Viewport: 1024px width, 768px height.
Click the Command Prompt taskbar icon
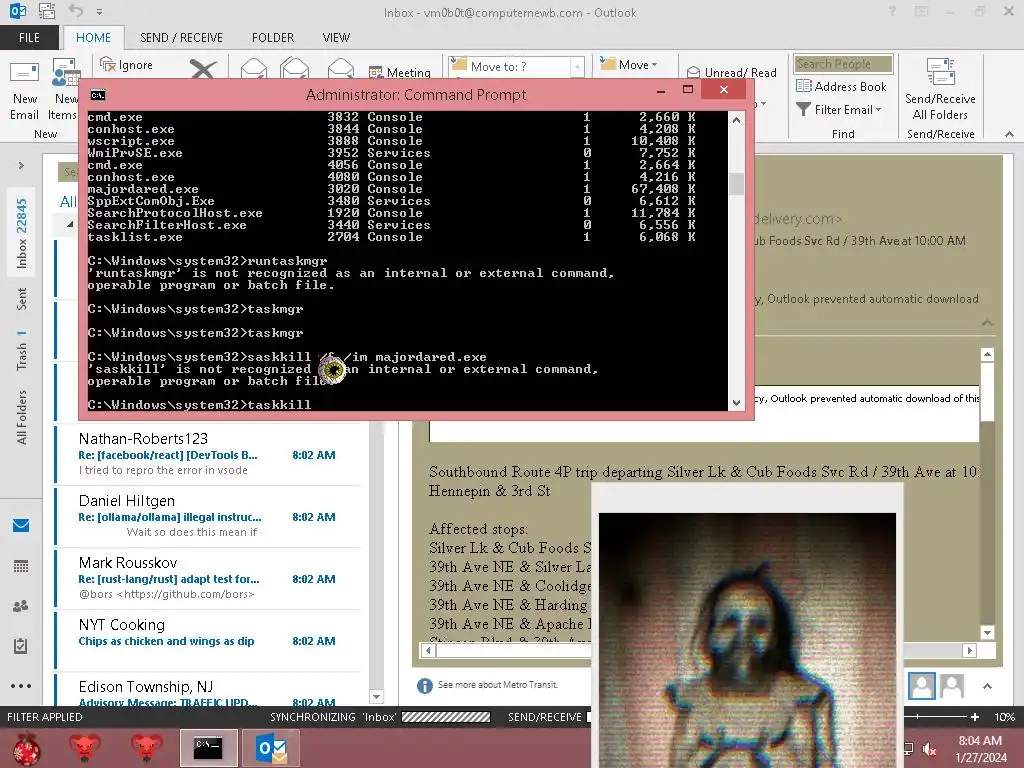pyautogui.click(x=208, y=748)
